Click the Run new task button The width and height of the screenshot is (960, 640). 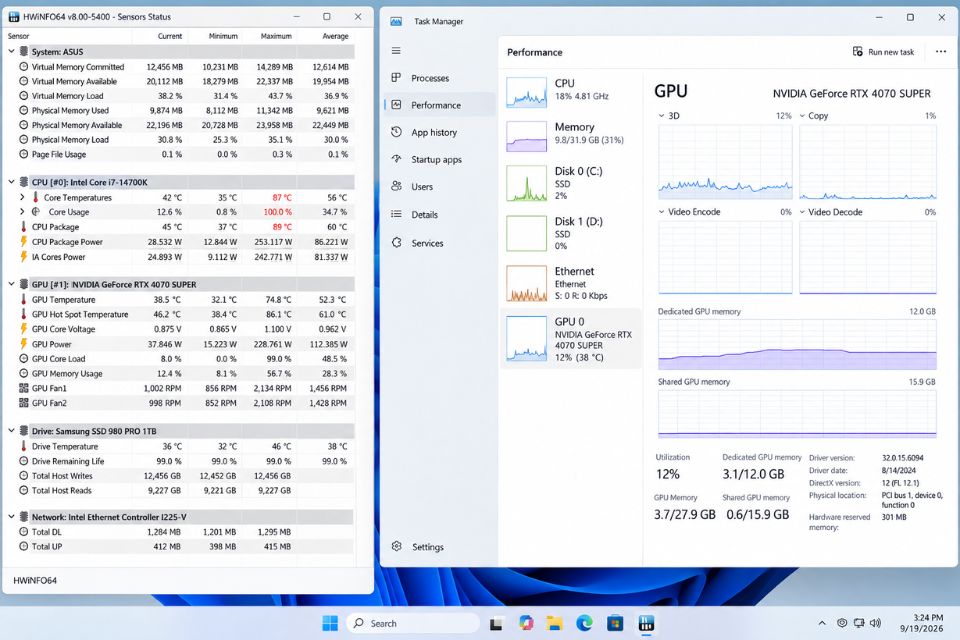(883, 52)
